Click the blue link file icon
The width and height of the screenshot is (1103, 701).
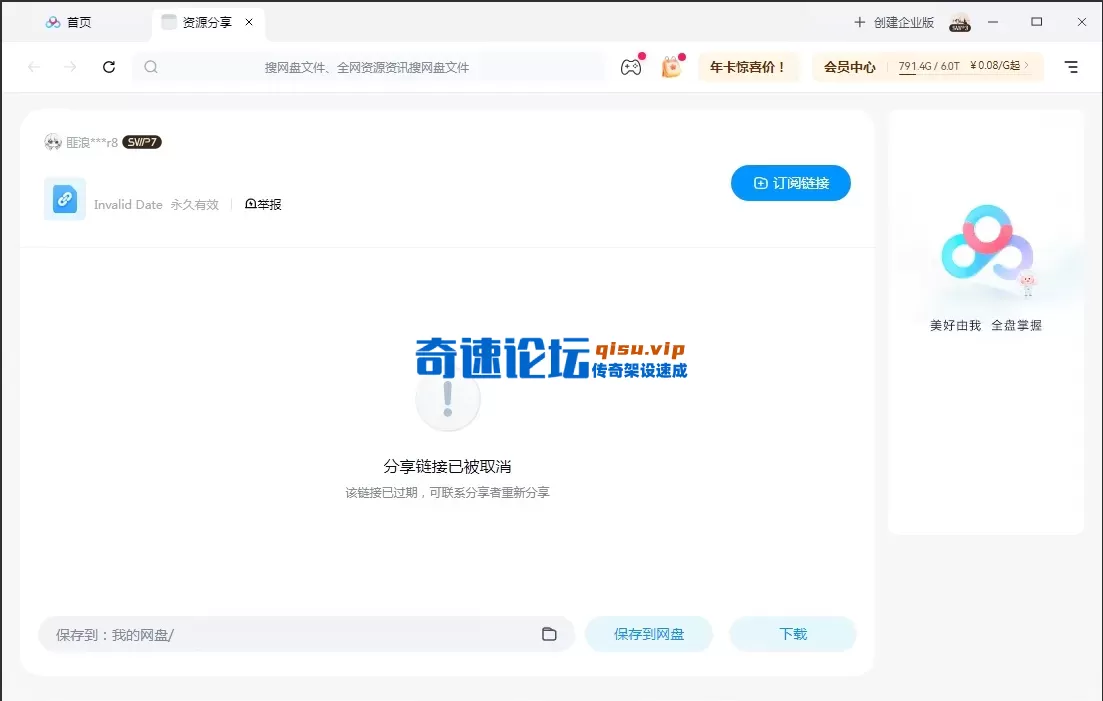[65, 199]
